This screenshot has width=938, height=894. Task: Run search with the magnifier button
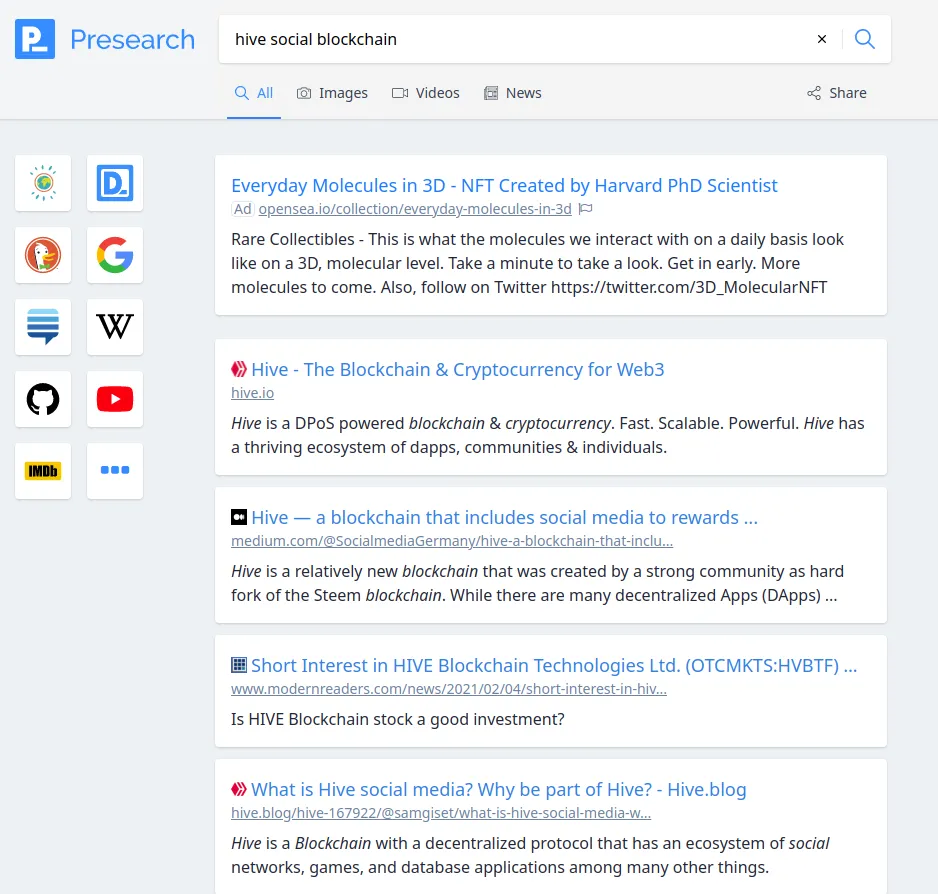coord(864,39)
